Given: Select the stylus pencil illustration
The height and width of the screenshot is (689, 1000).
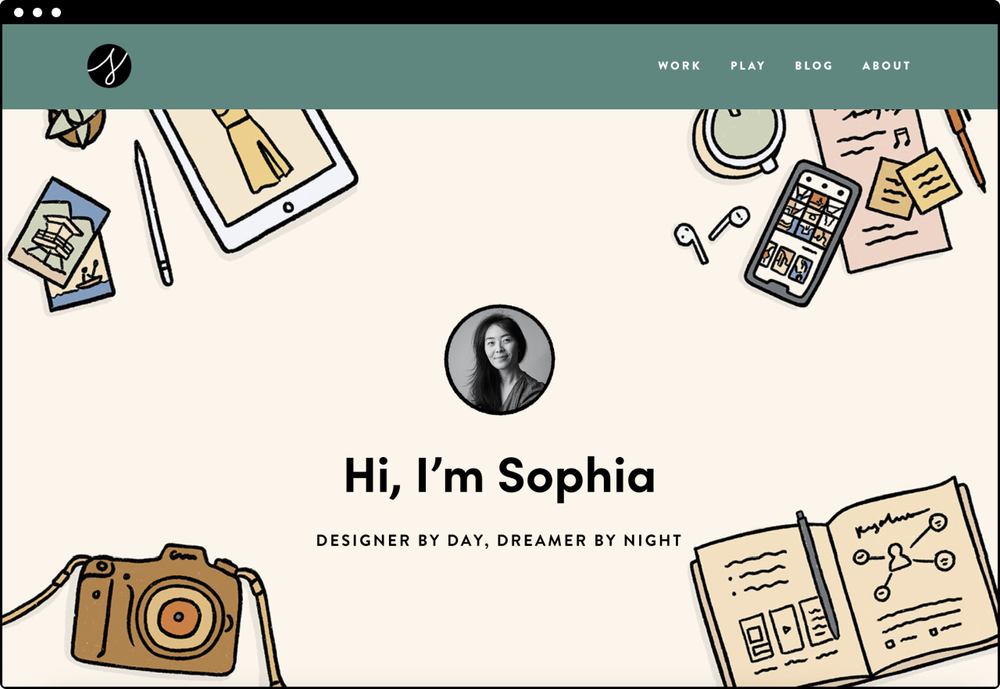Looking at the screenshot, I should [153, 213].
